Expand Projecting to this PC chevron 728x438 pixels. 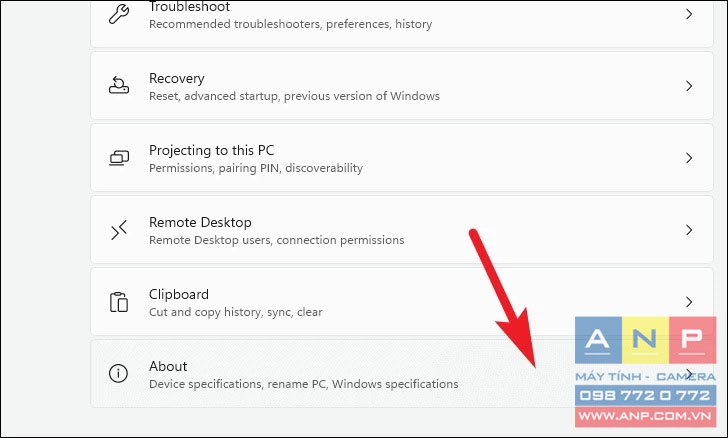689,158
